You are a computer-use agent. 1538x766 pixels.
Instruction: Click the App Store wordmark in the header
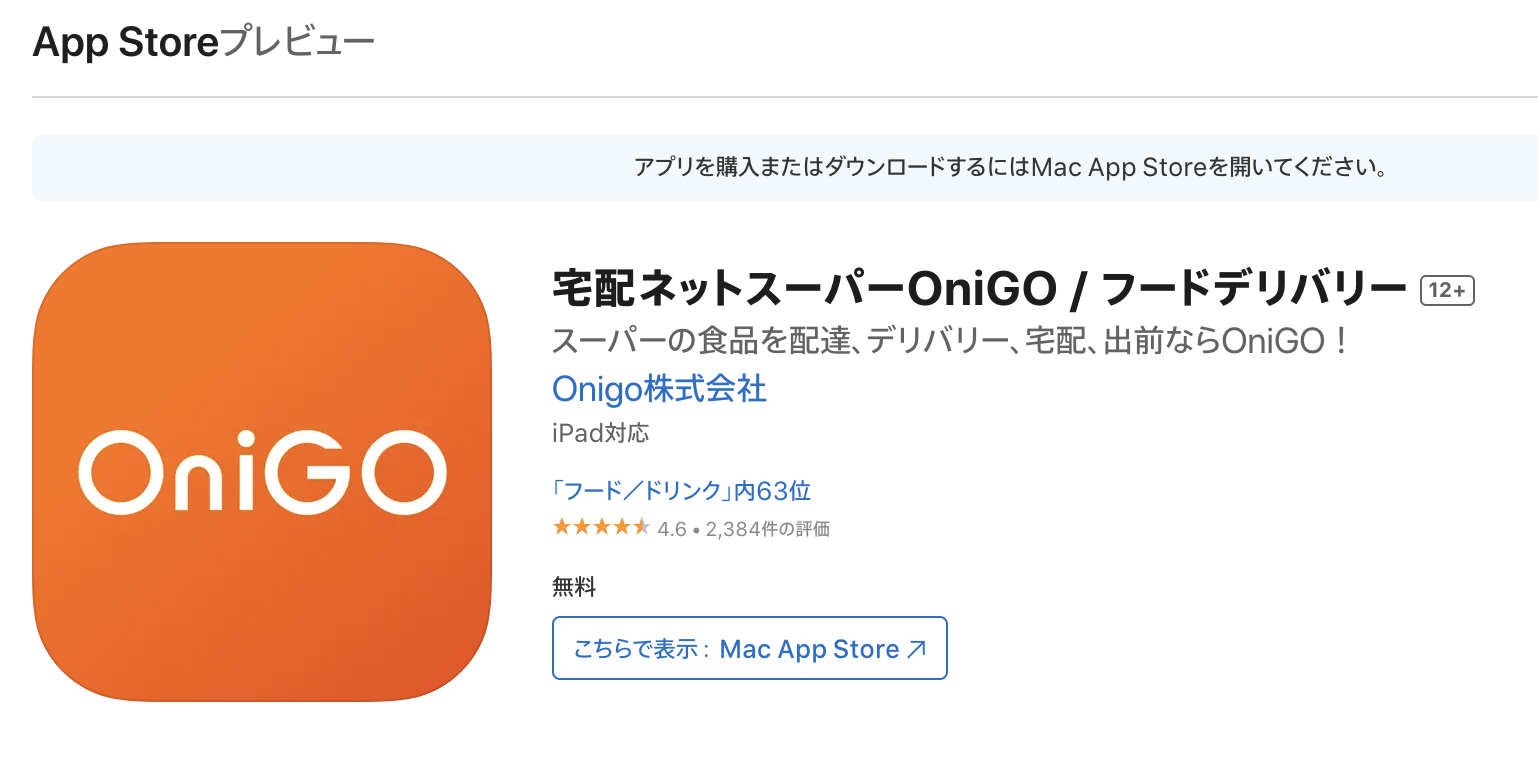click(124, 41)
